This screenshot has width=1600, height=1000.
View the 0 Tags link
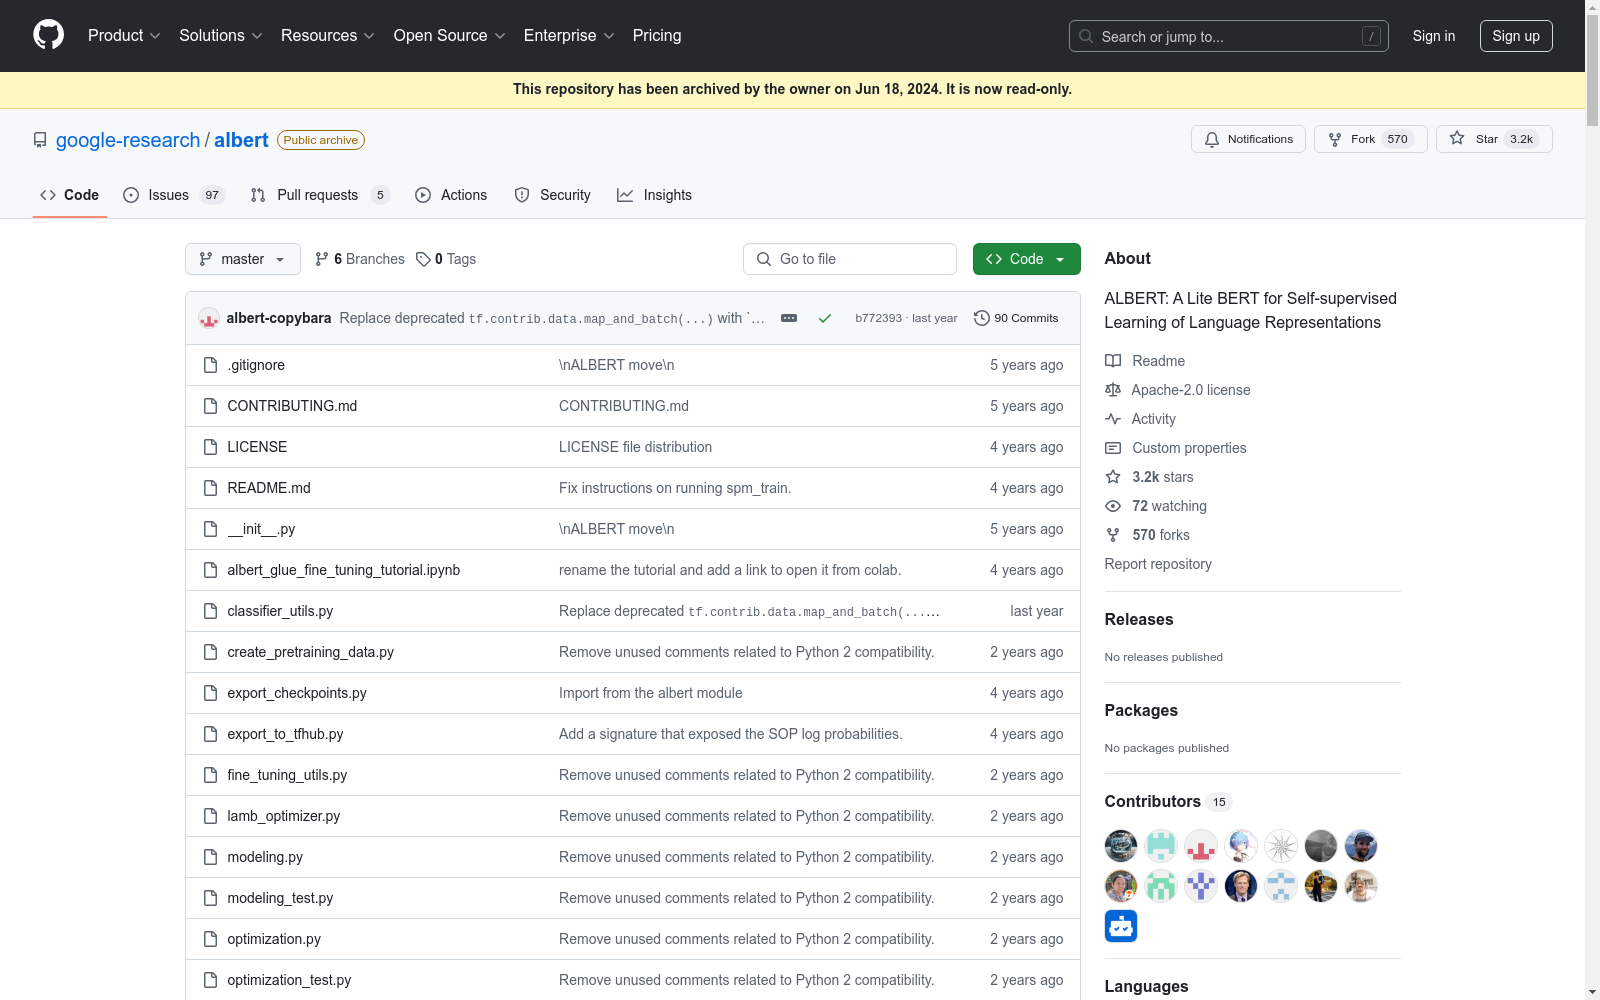point(446,259)
